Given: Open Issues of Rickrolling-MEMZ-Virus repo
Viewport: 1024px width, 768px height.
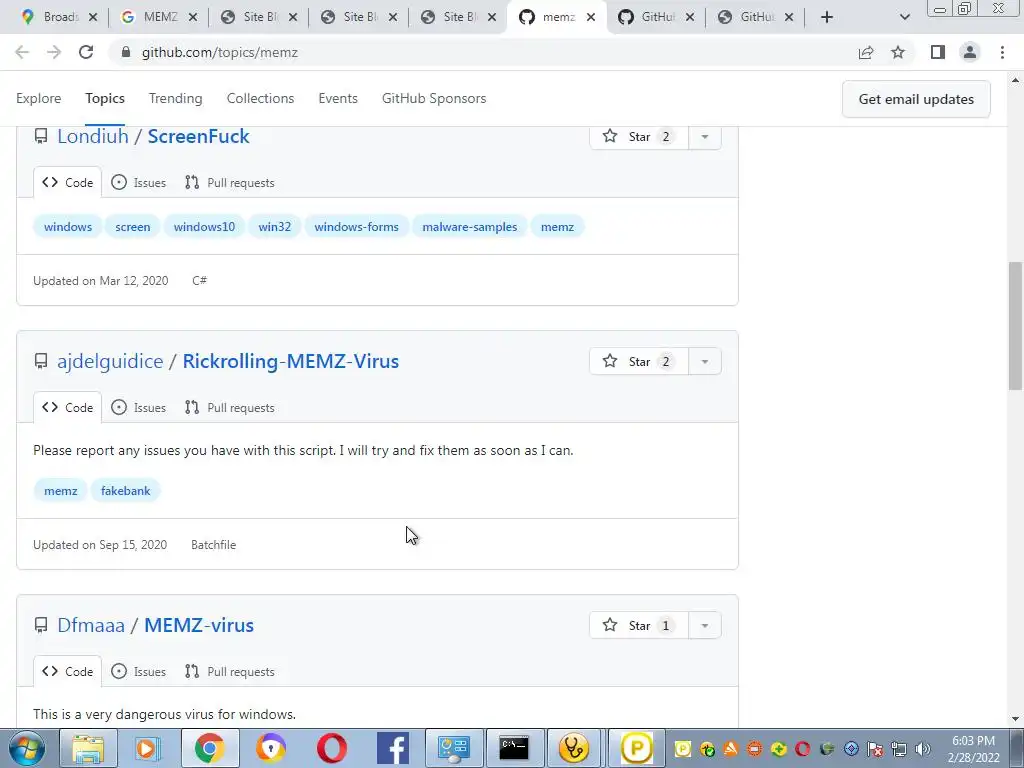Looking at the screenshot, I should tap(138, 408).
